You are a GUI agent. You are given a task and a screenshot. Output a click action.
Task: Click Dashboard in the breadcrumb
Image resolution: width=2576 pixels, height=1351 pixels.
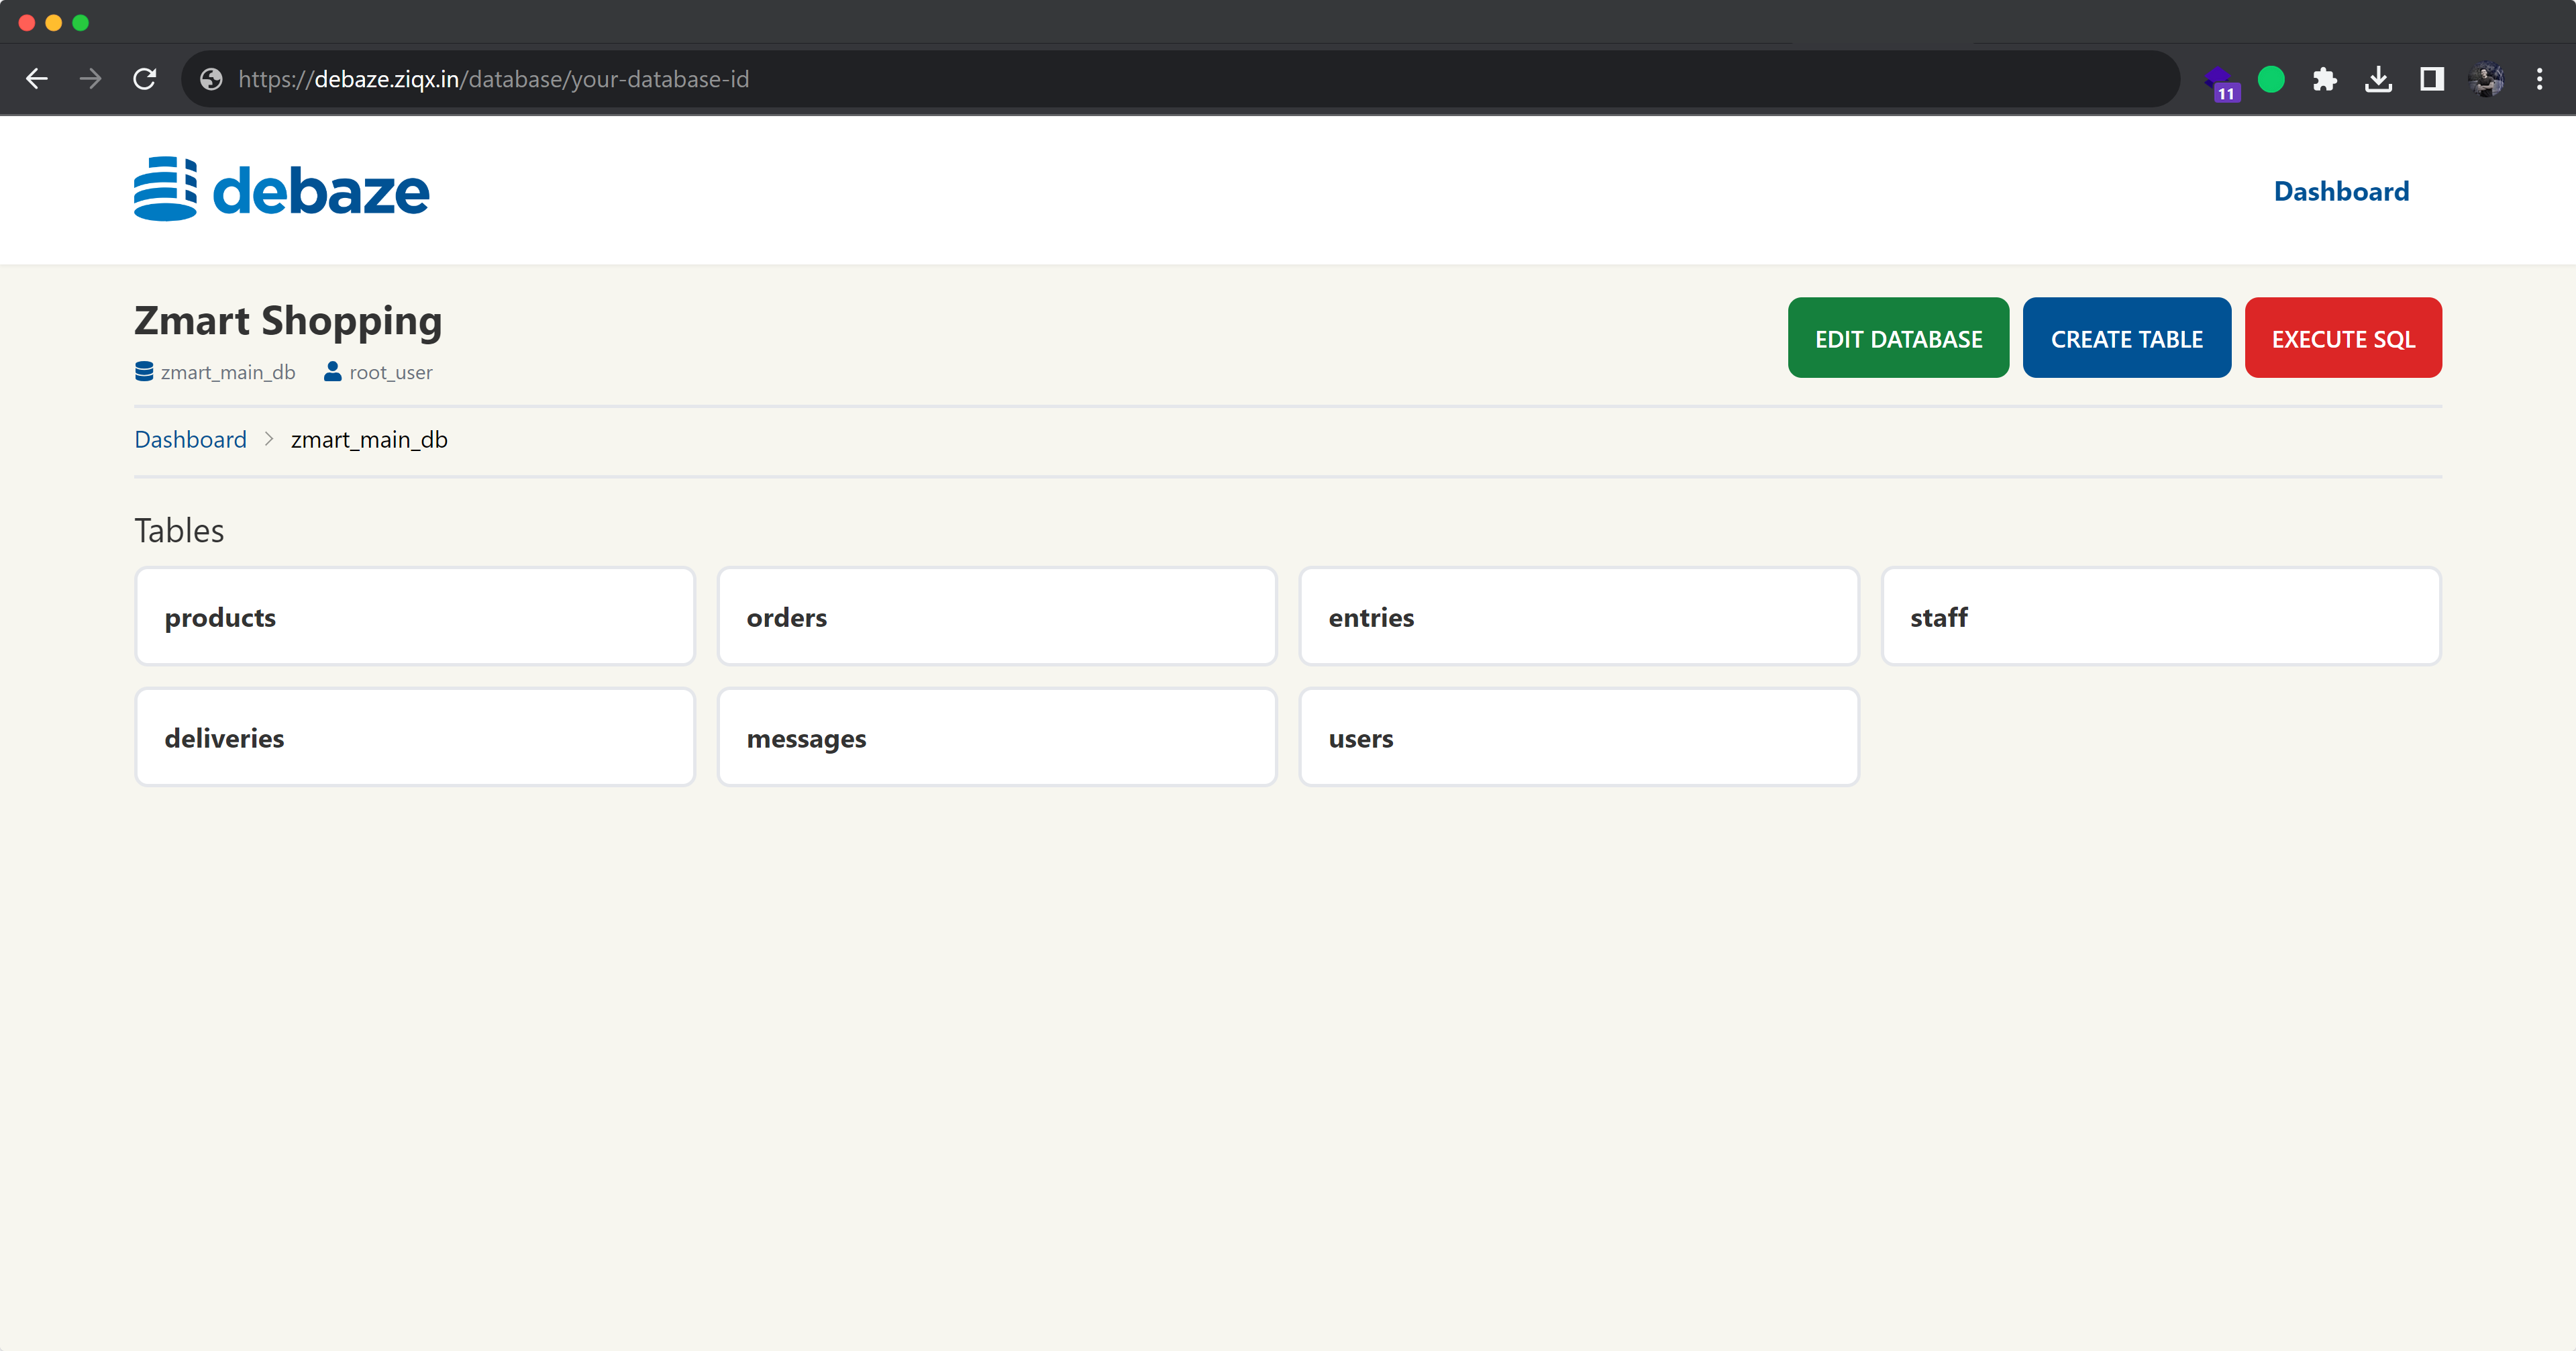[190, 439]
